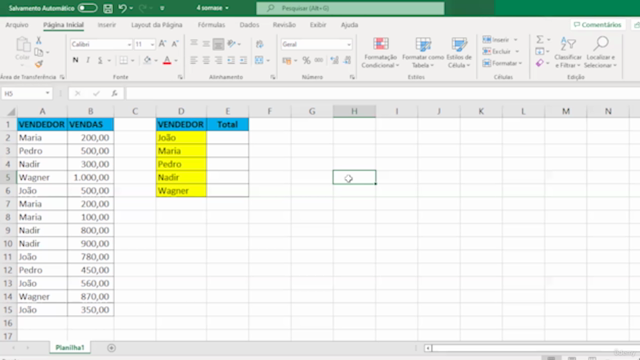Apply the fill color bucket swatch

pos(147,60)
